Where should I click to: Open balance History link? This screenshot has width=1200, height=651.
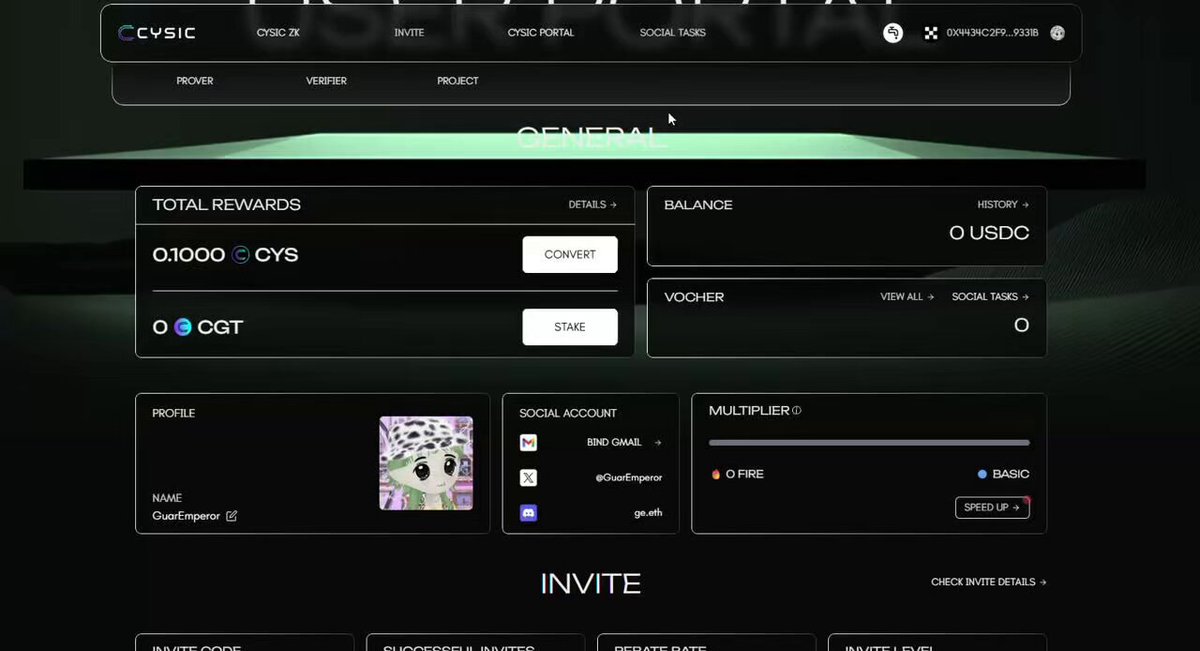pyautogui.click(x=1003, y=205)
